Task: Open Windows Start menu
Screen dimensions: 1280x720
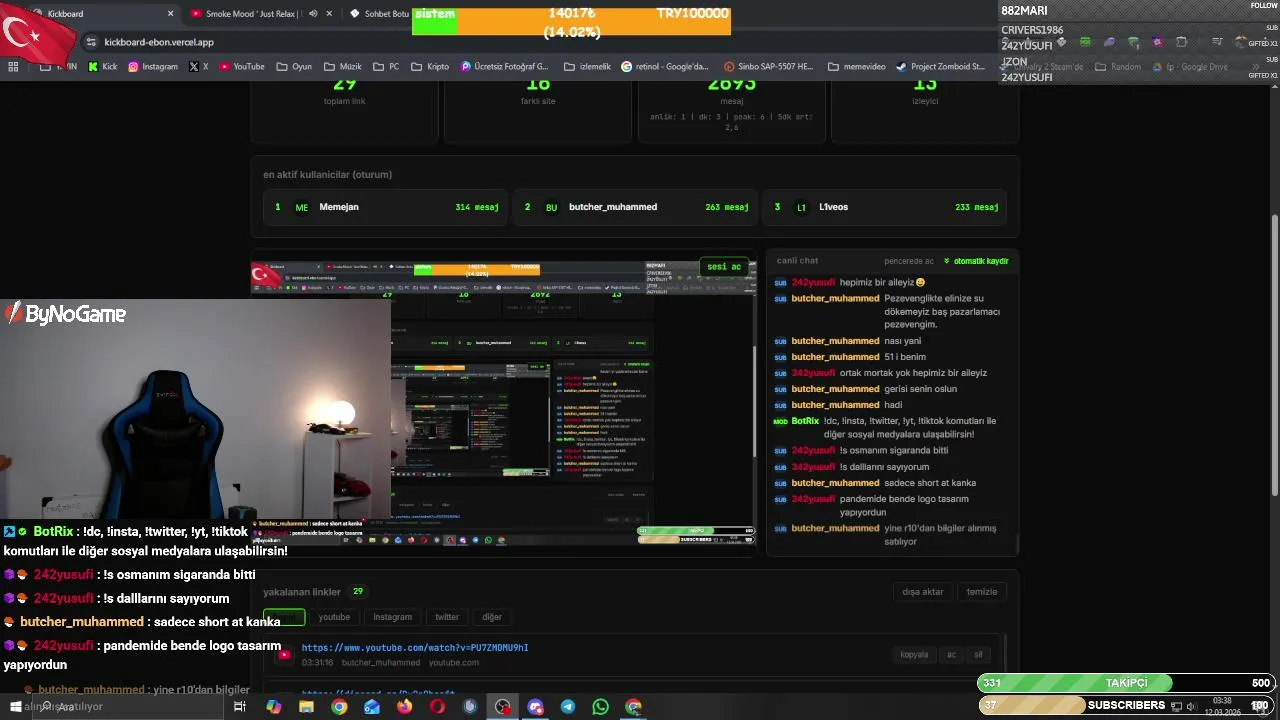Action: point(15,706)
